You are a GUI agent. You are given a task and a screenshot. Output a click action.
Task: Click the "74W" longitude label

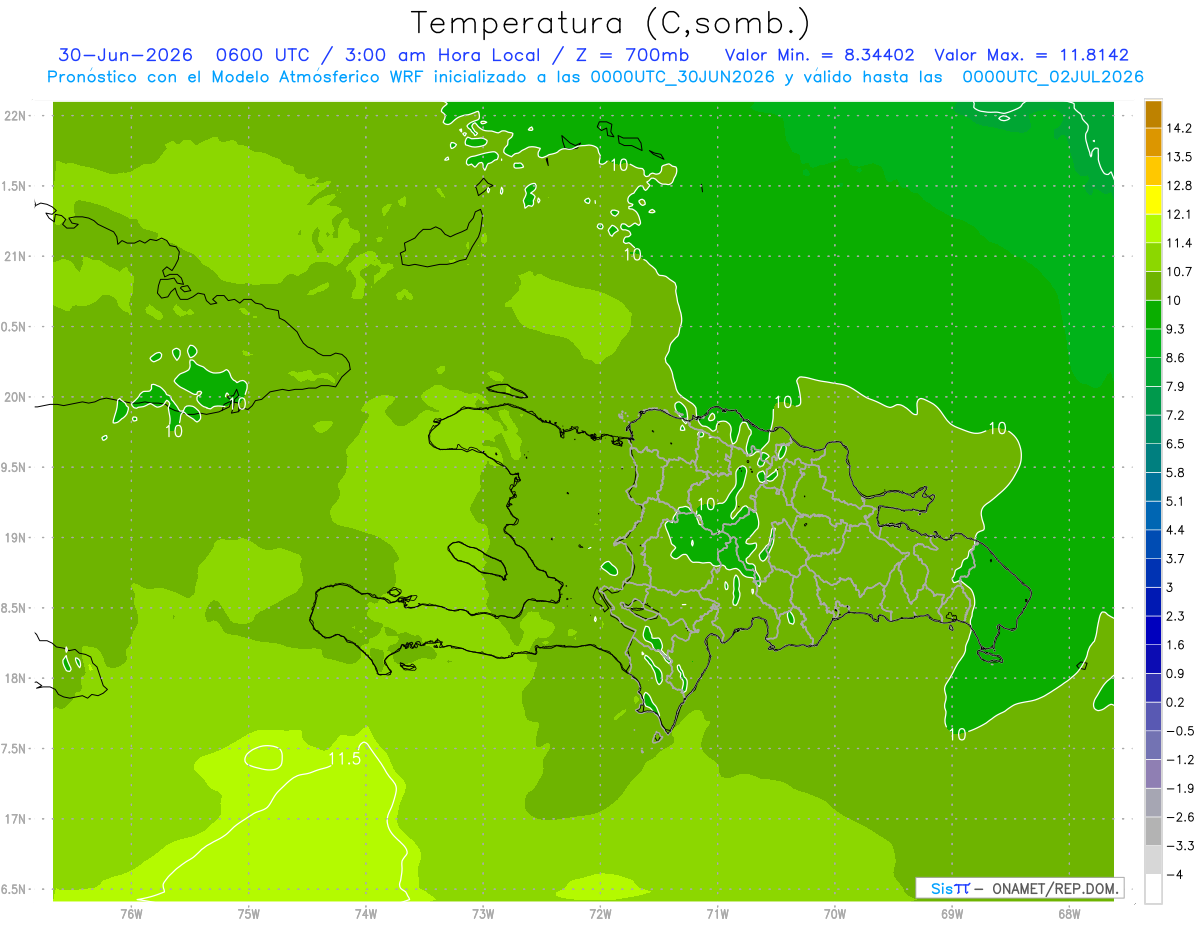(x=366, y=913)
